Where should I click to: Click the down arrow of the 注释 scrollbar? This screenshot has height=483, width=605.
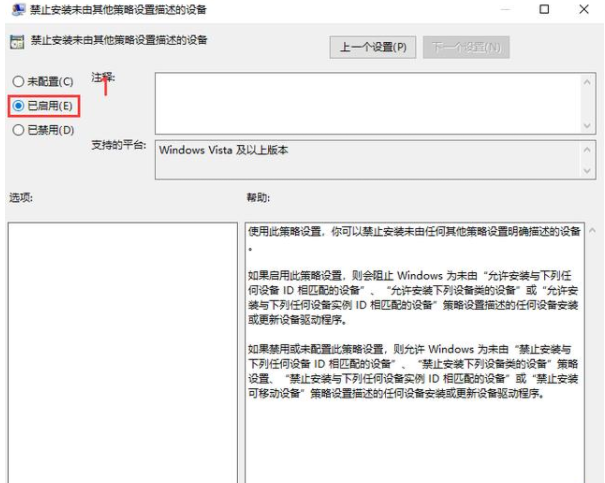pyautogui.click(x=588, y=124)
